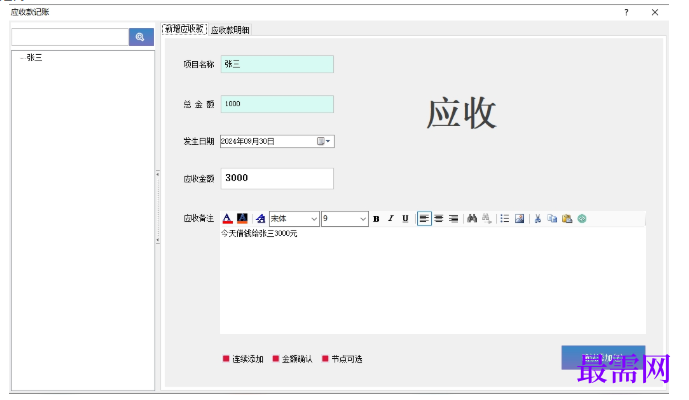Toggle underline formatting
The height and width of the screenshot is (400, 689).
pyautogui.click(x=405, y=218)
